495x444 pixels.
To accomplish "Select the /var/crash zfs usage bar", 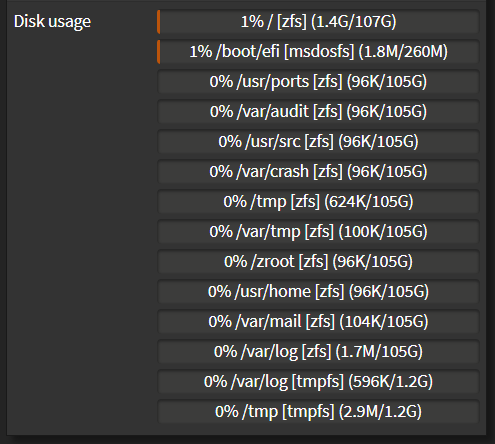I will (x=318, y=172).
